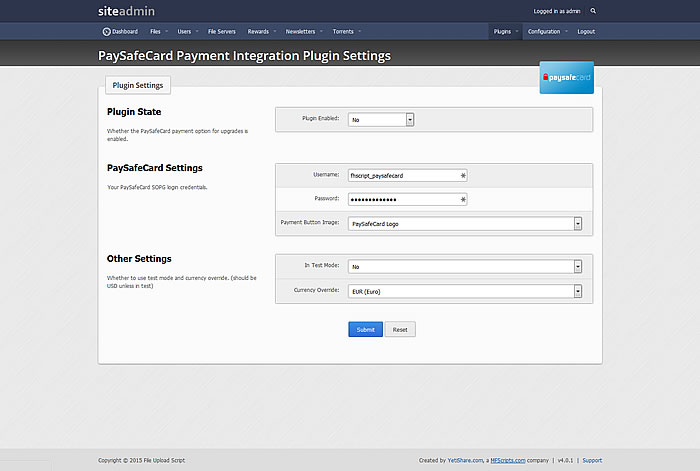Viewport: 700px width, 471px height.
Task: Click the Username input field
Action: 408,175
